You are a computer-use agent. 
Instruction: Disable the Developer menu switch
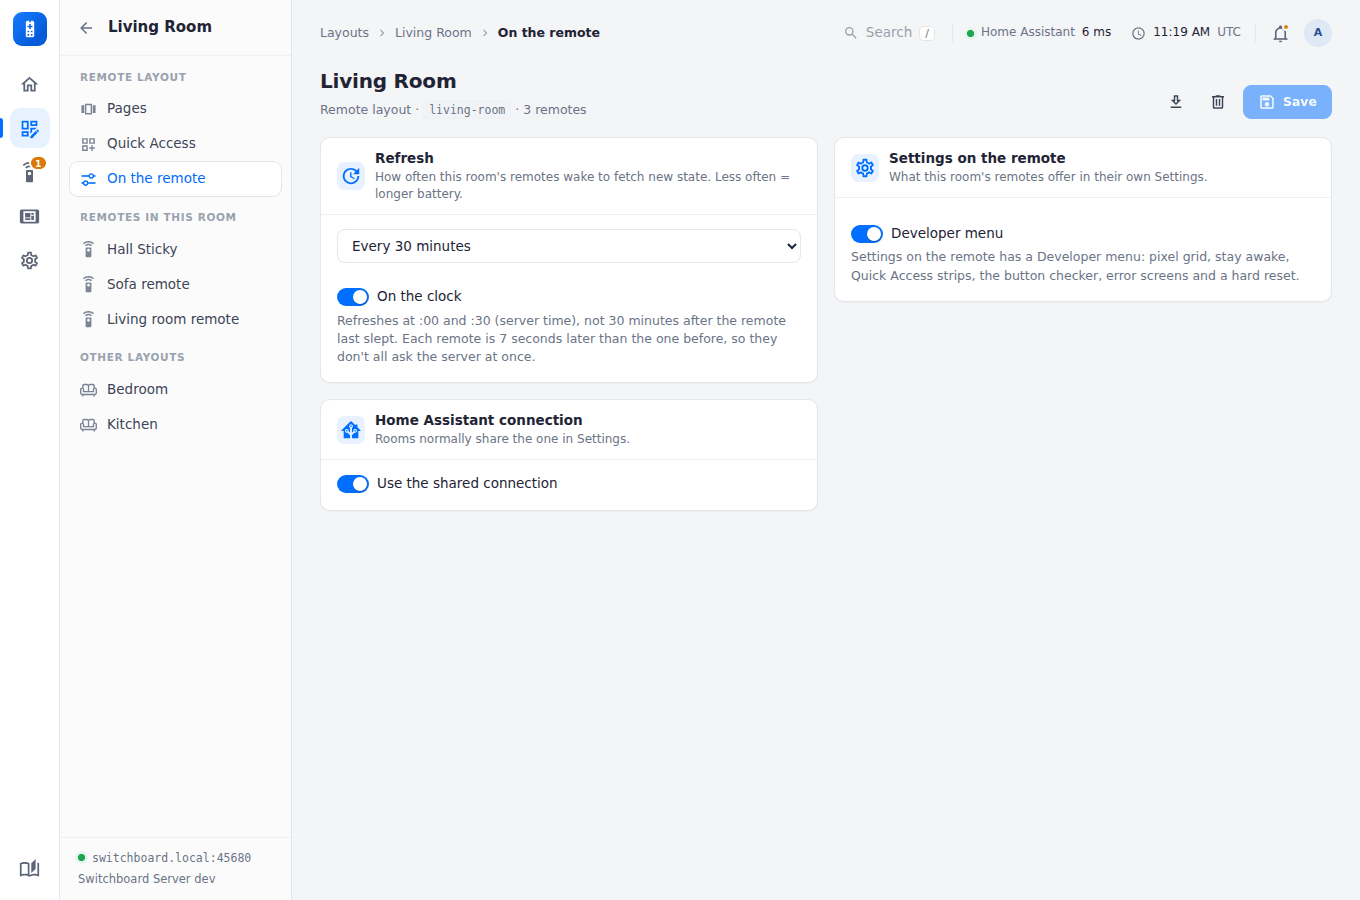(x=867, y=234)
